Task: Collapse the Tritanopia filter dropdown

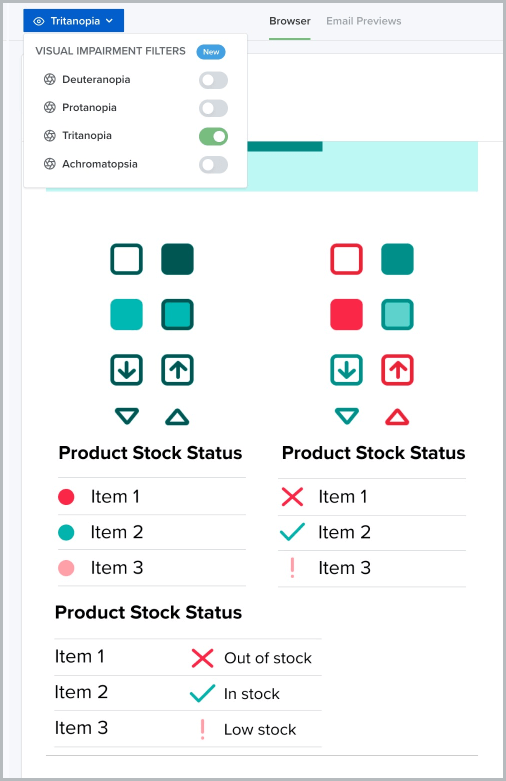Action: [73, 21]
